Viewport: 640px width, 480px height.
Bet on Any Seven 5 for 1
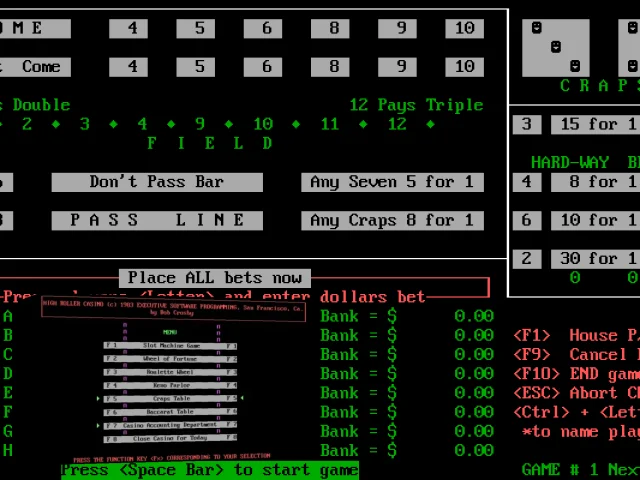pyautogui.click(x=392, y=182)
